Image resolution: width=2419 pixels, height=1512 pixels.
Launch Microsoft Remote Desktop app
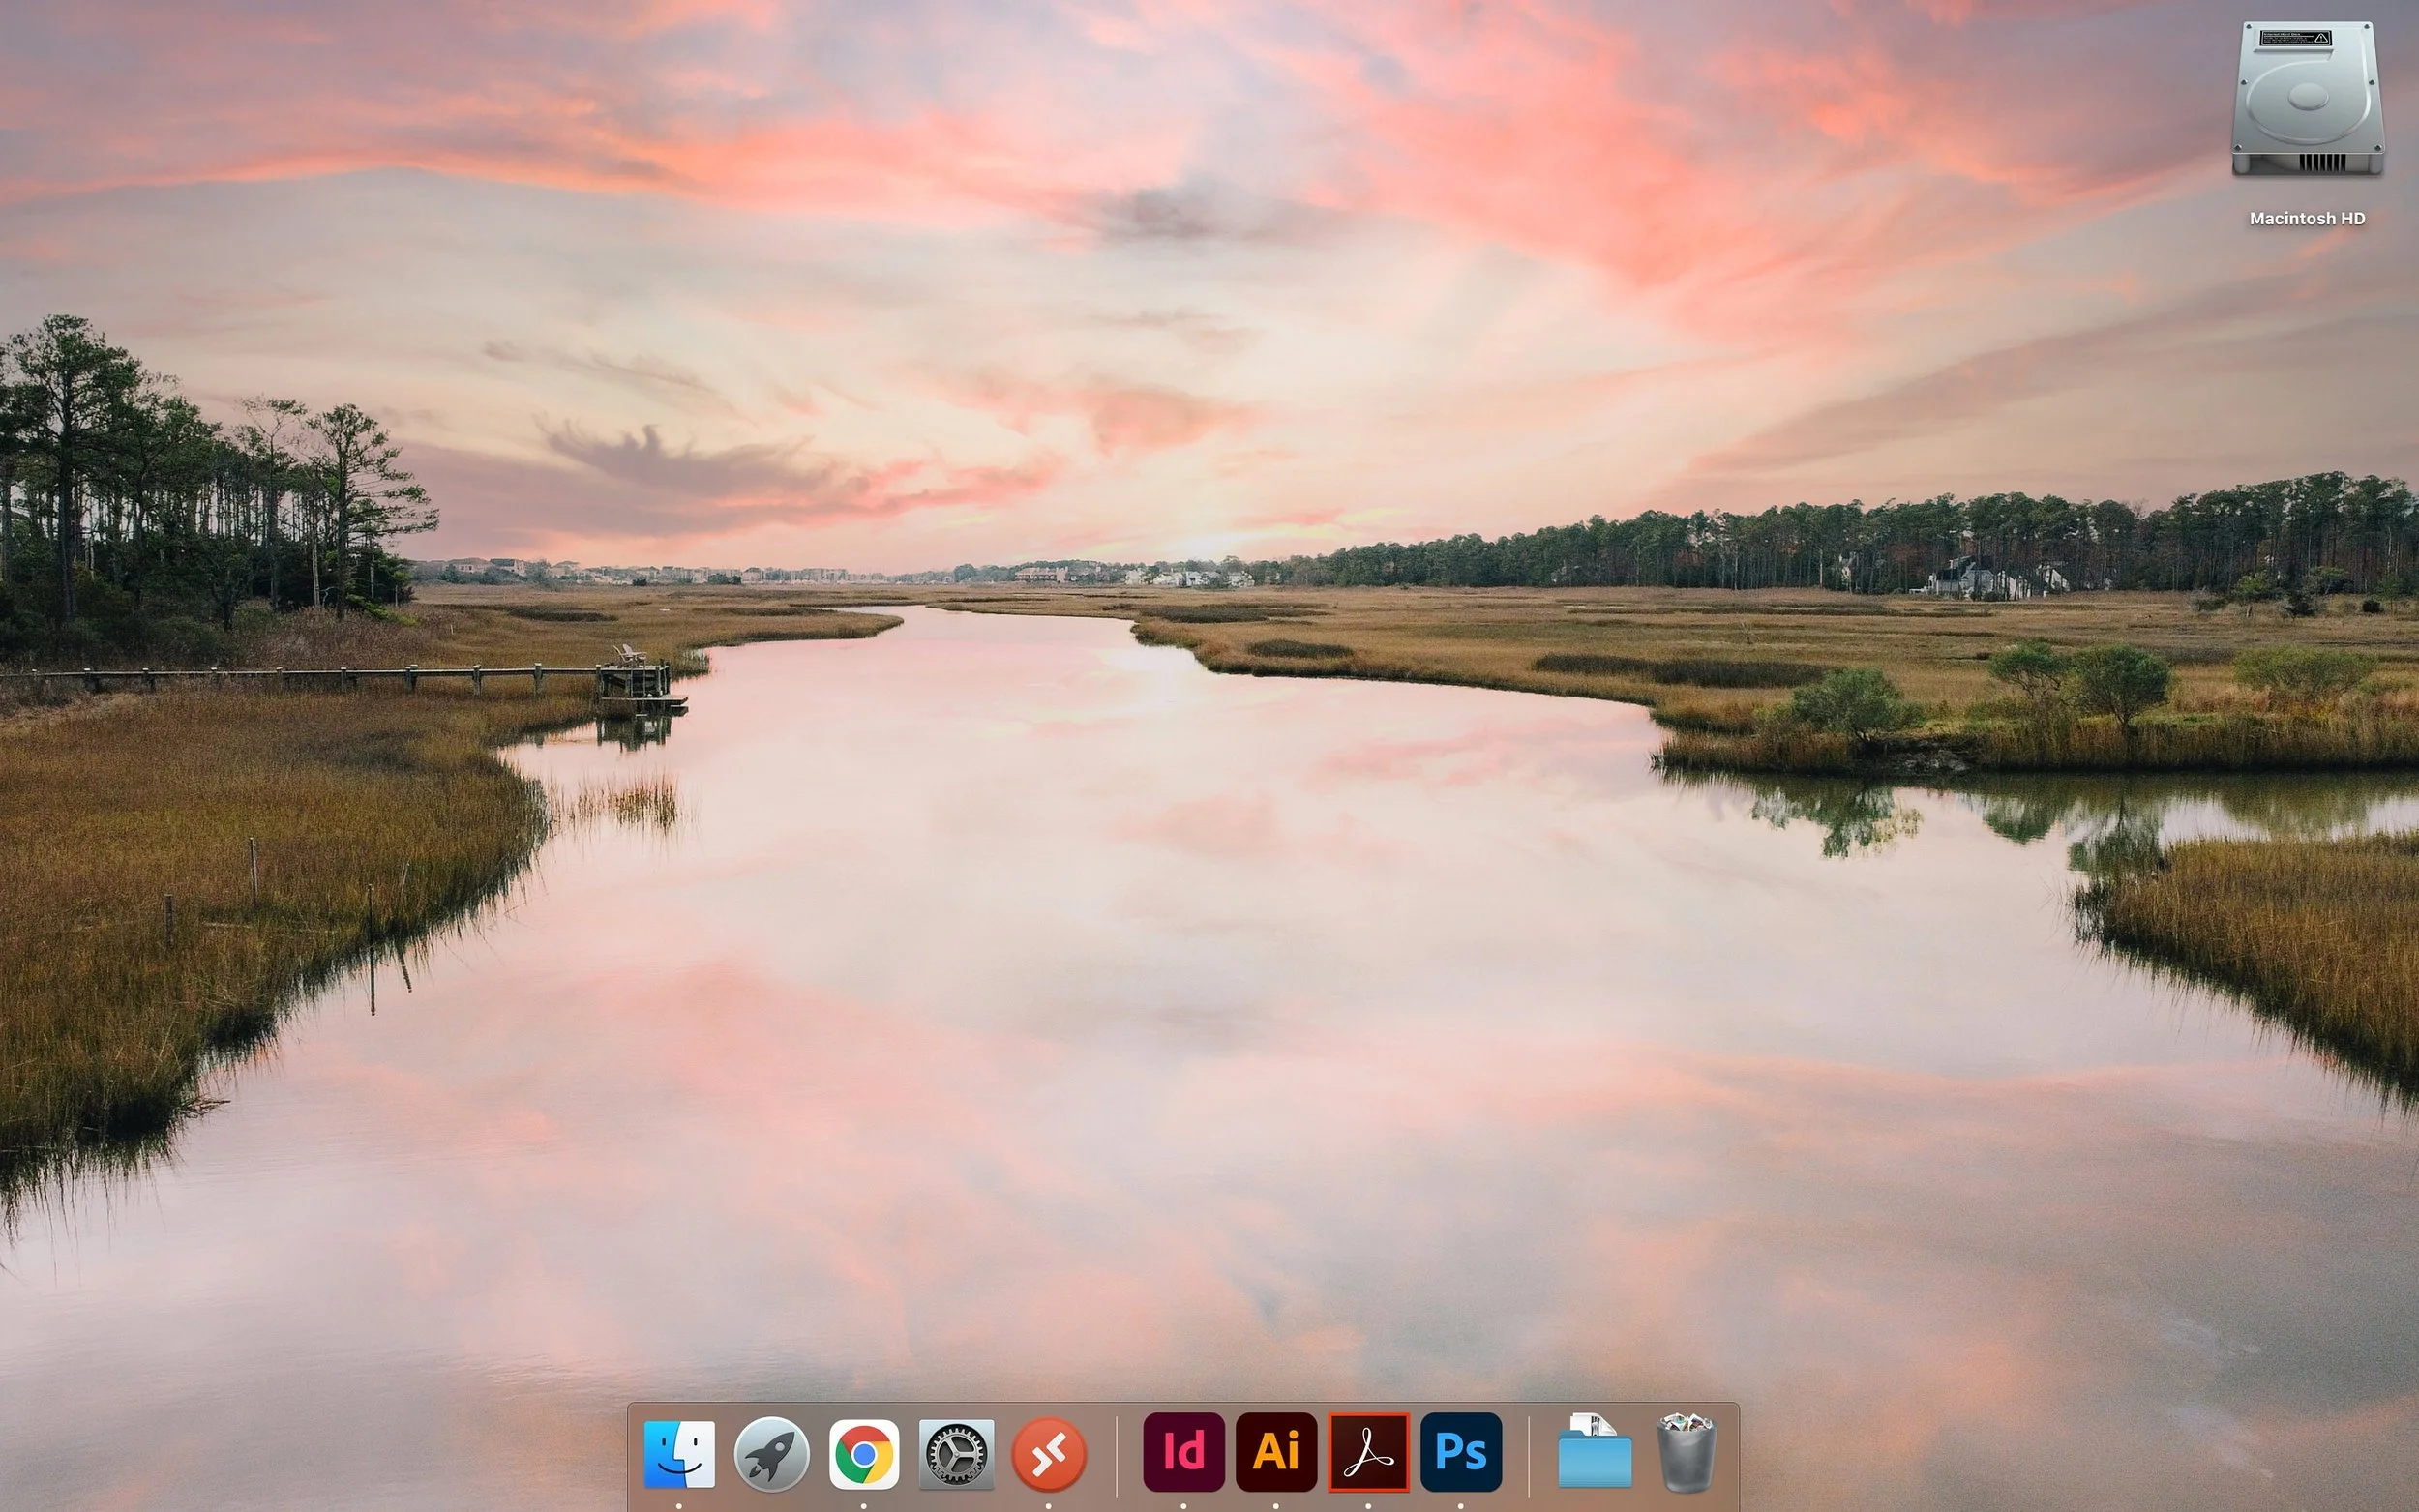[x=1048, y=1453]
